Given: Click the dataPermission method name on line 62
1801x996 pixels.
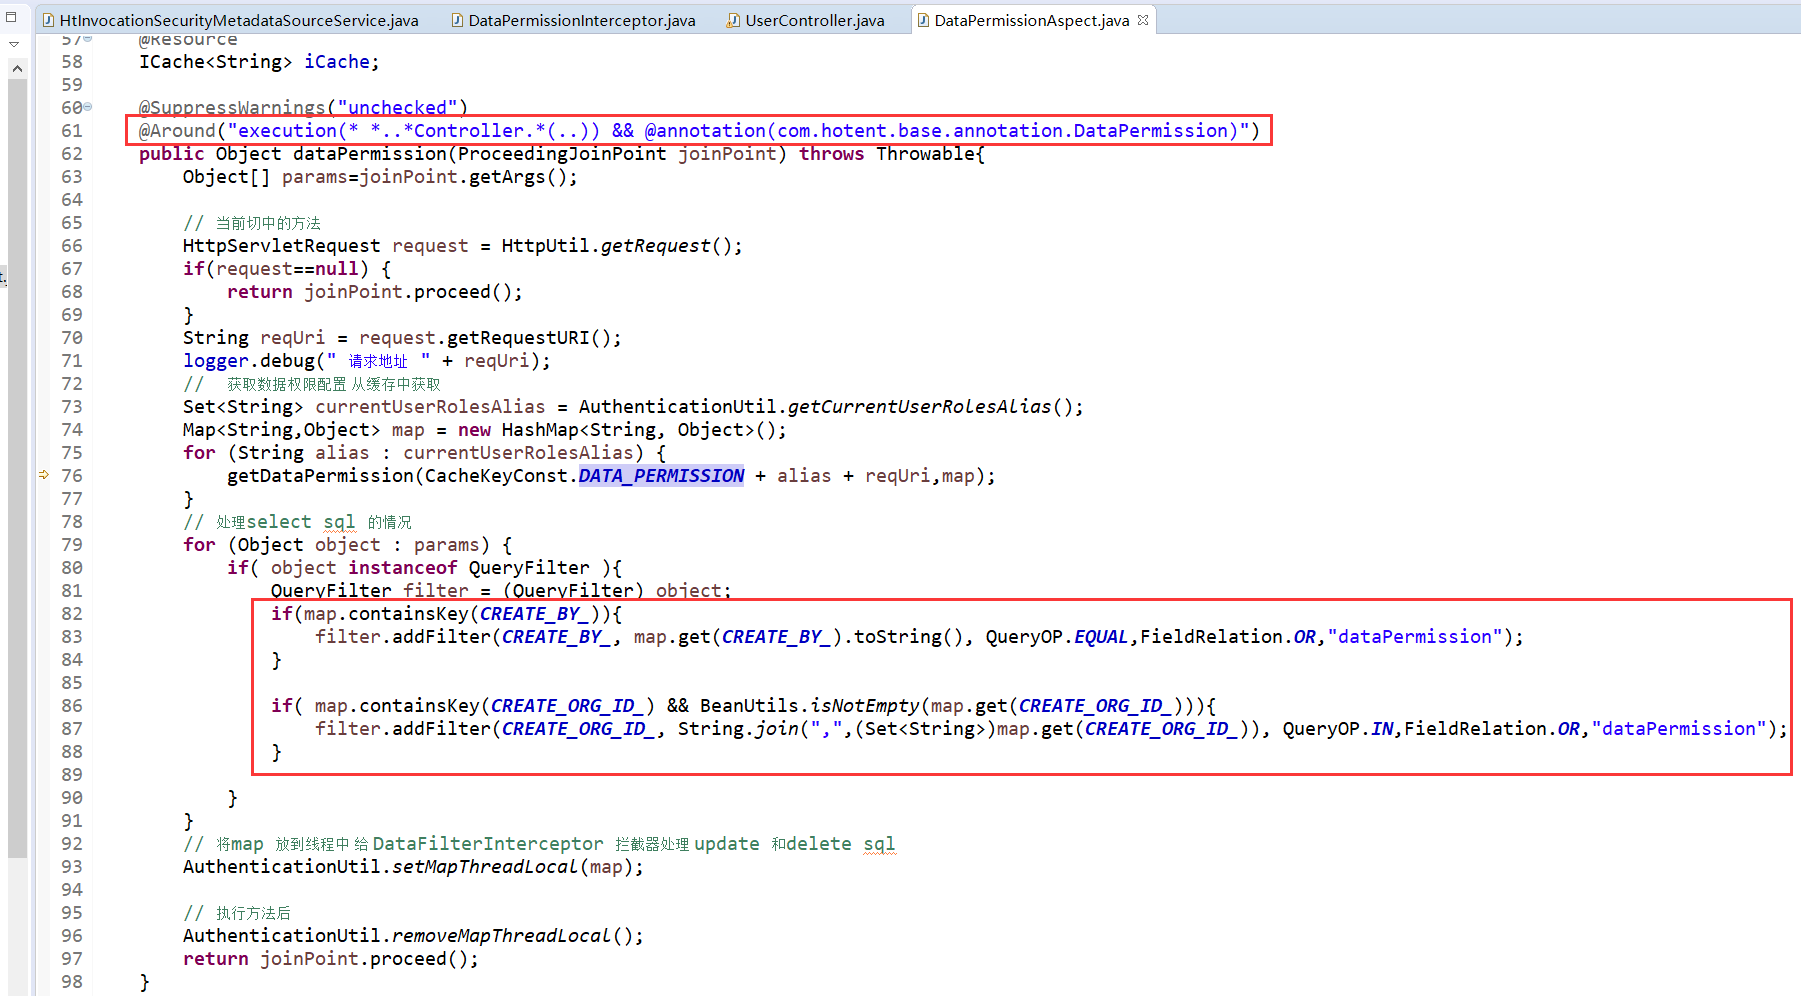Looking at the screenshot, I should 370,153.
